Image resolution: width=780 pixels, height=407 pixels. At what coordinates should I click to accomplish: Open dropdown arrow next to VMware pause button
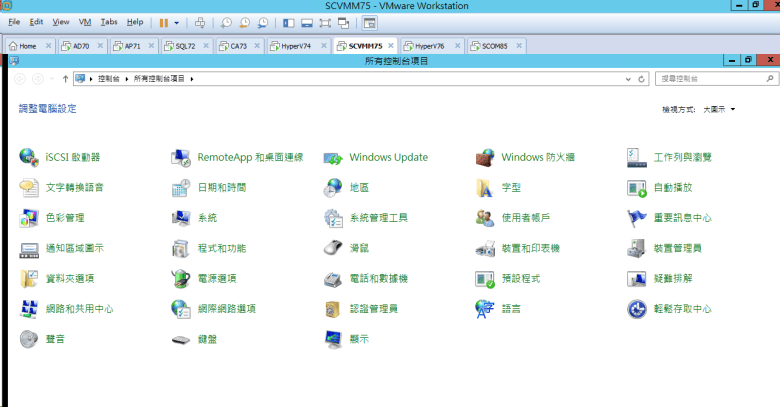pos(177,21)
